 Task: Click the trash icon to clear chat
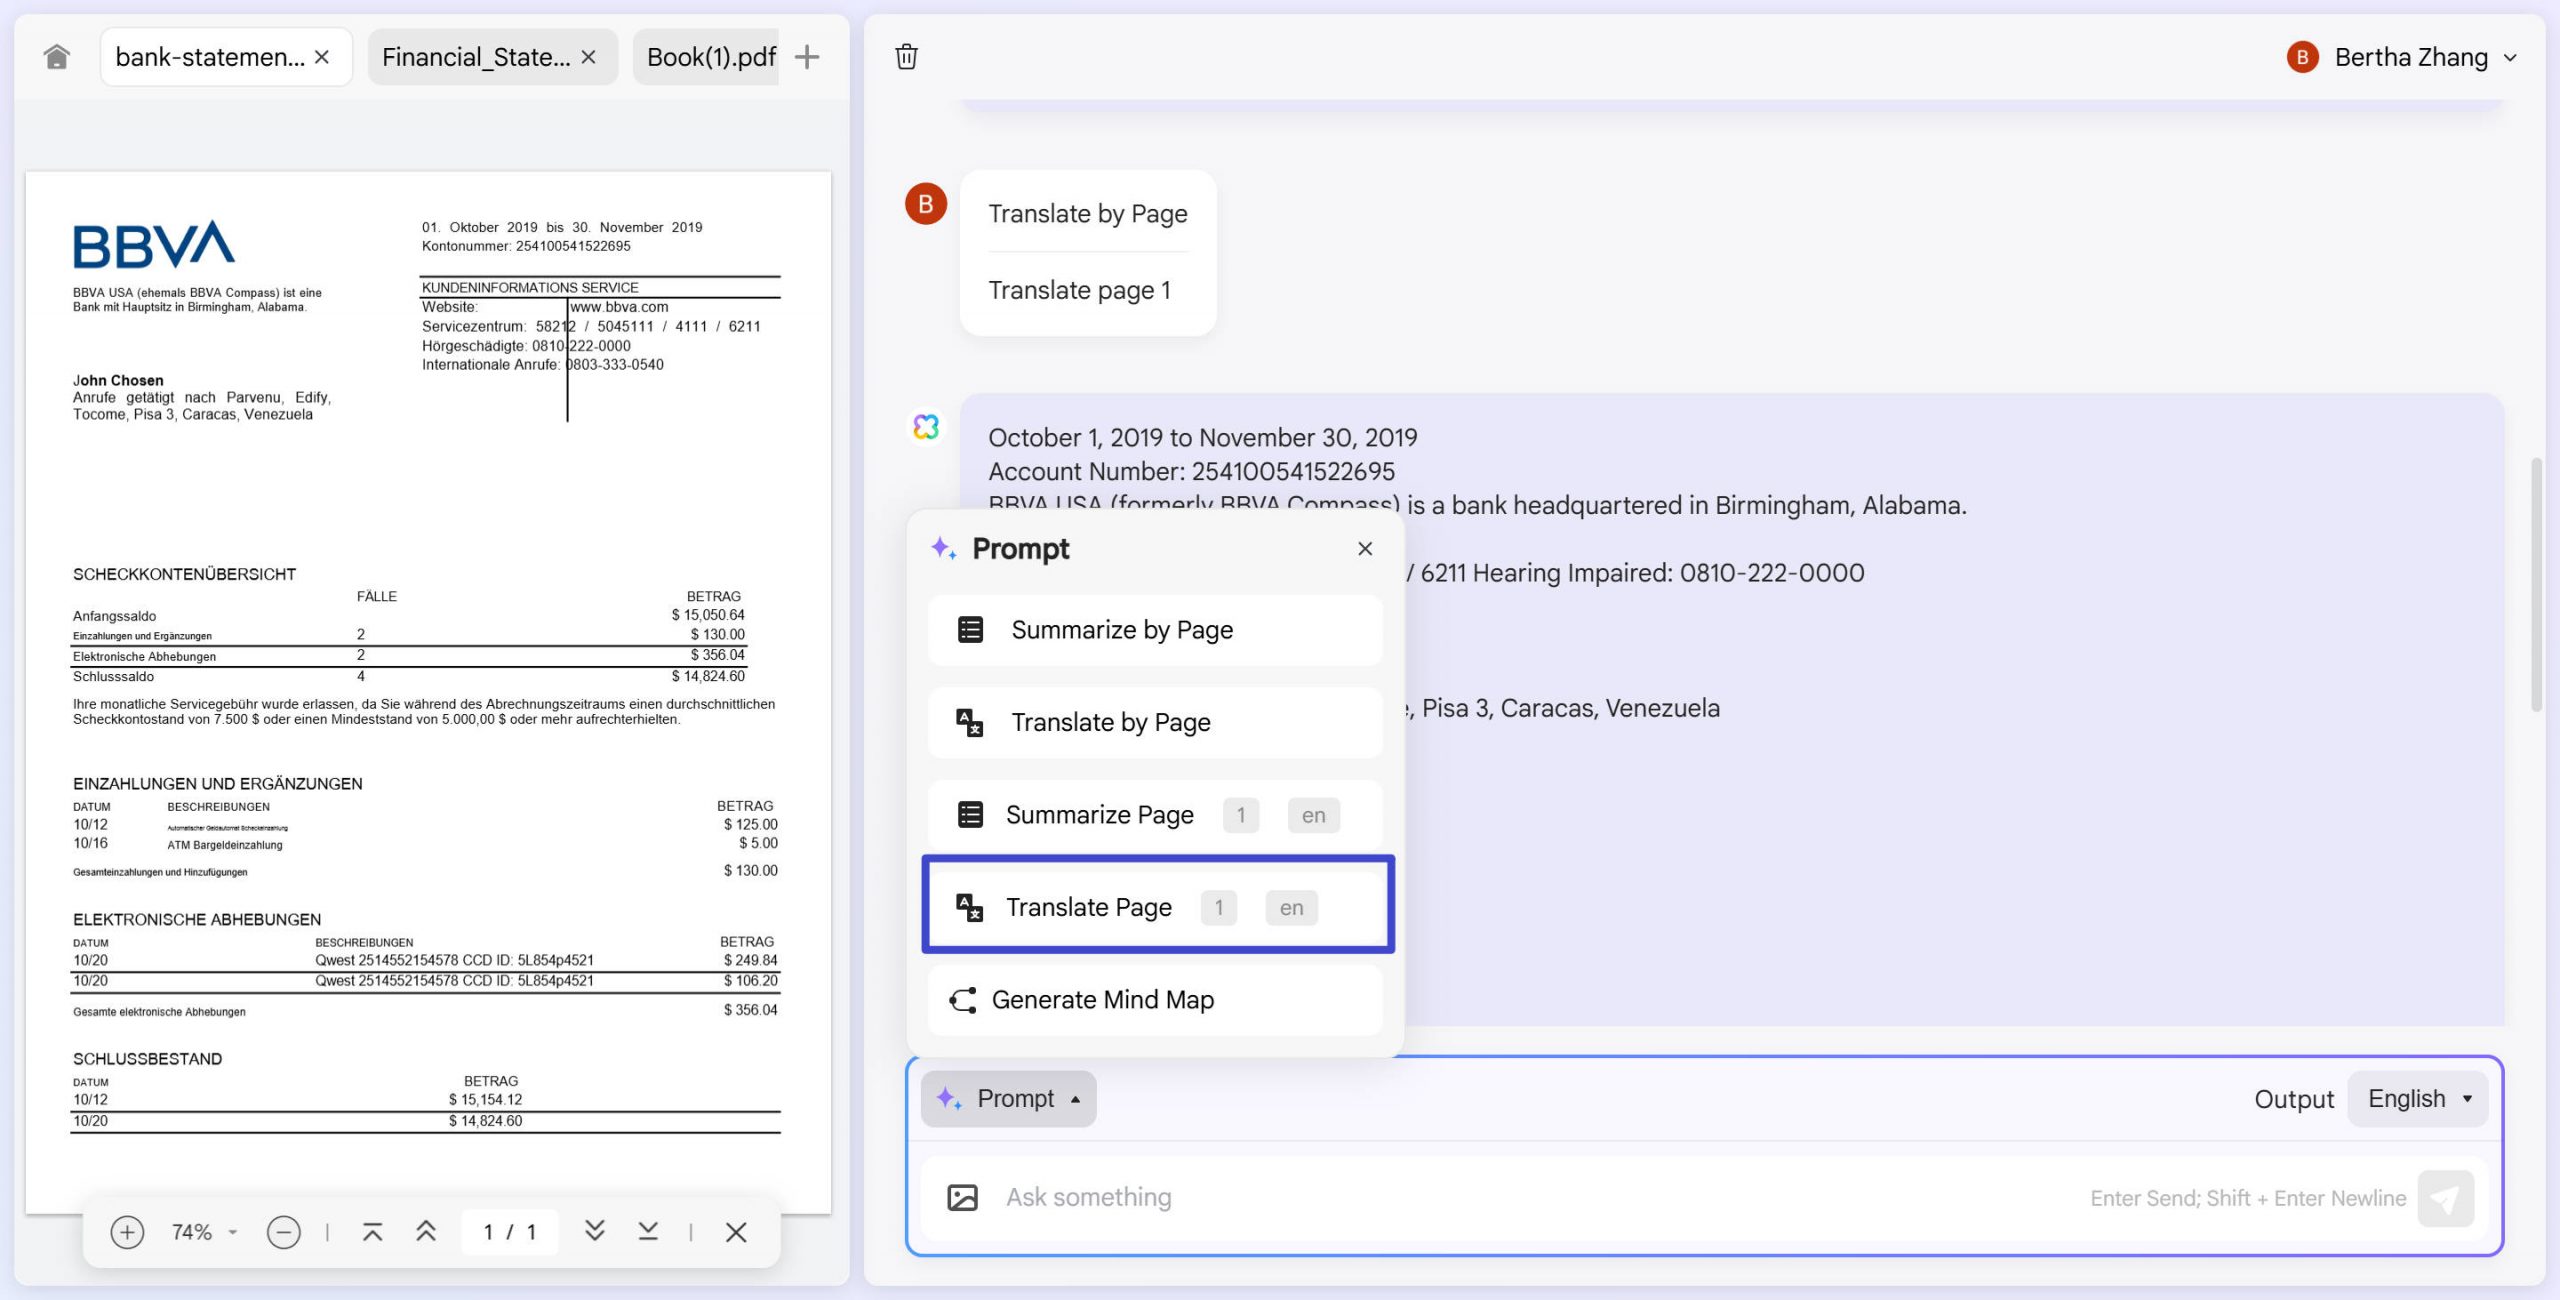[x=906, y=57]
